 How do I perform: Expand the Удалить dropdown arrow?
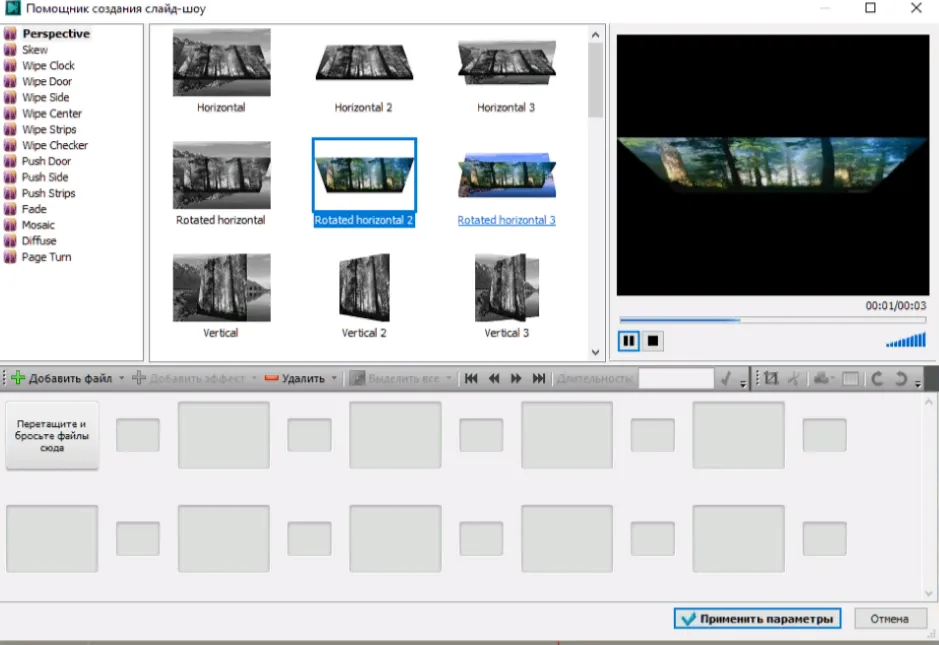[334, 378]
